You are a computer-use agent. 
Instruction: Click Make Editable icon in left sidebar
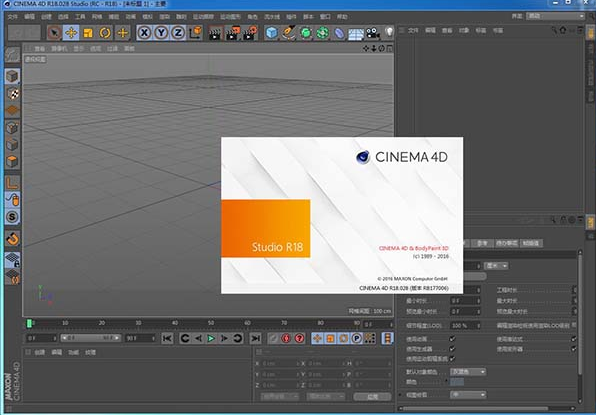(x=13, y=55)
